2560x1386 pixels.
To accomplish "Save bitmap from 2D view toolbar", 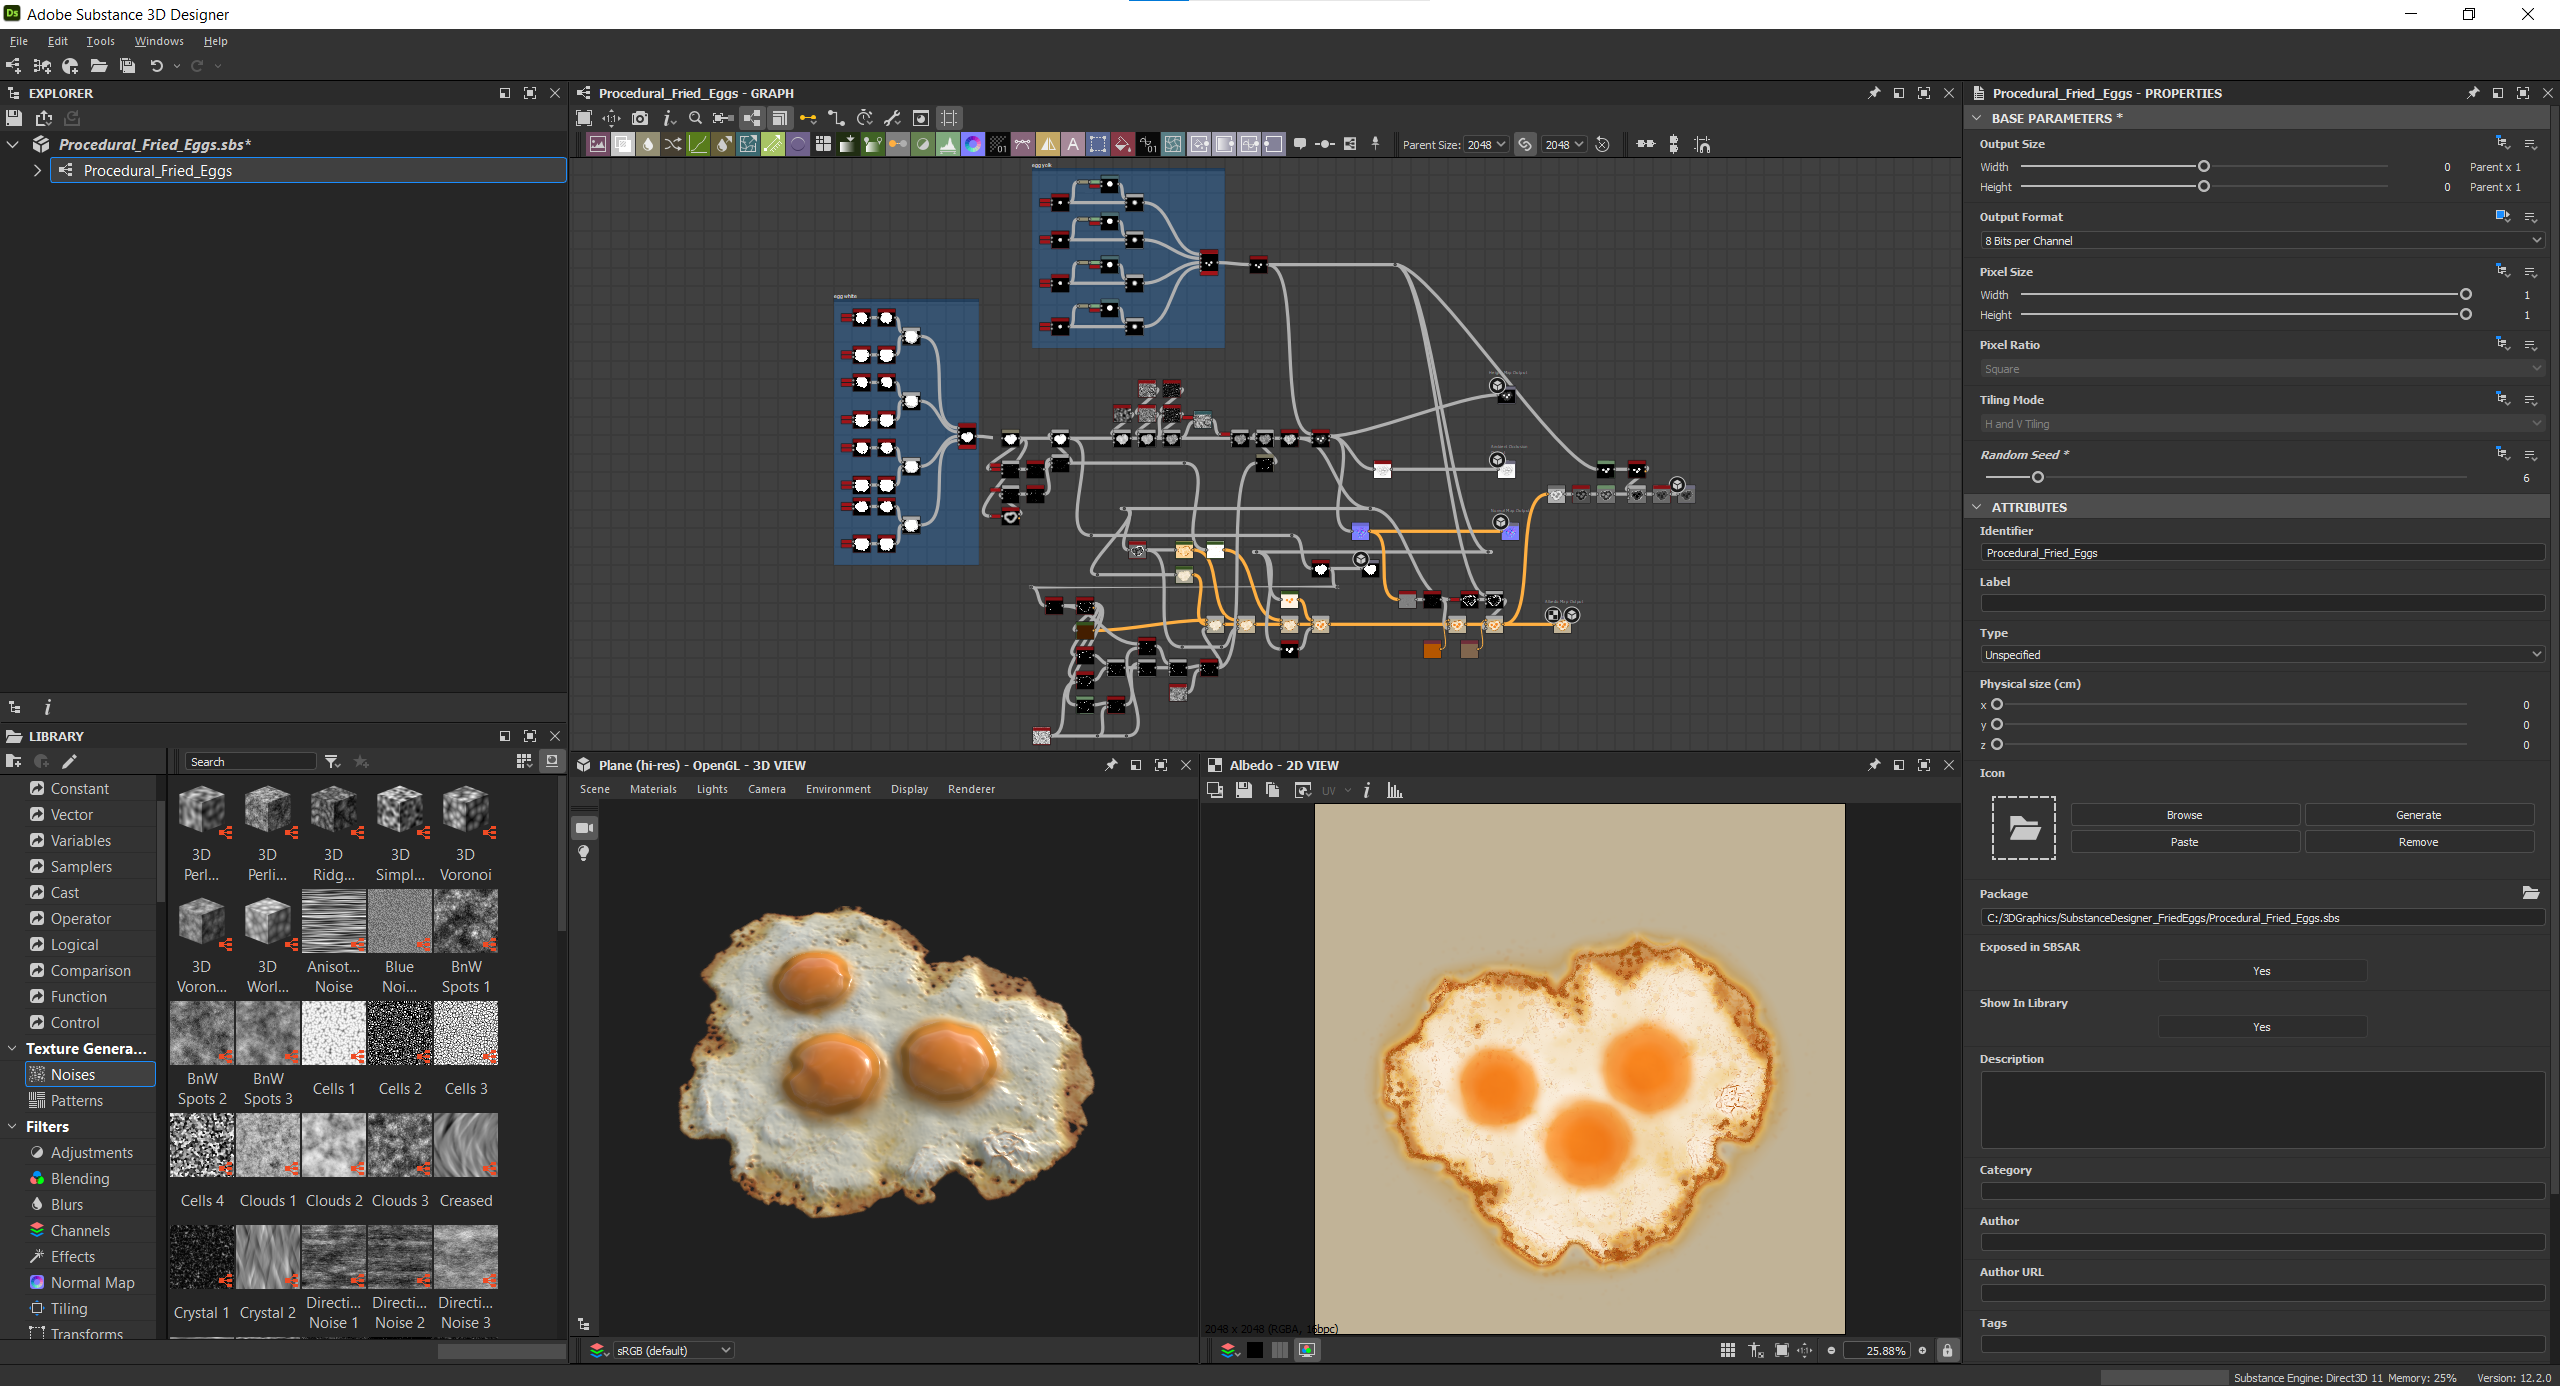I will (1243, 791).
